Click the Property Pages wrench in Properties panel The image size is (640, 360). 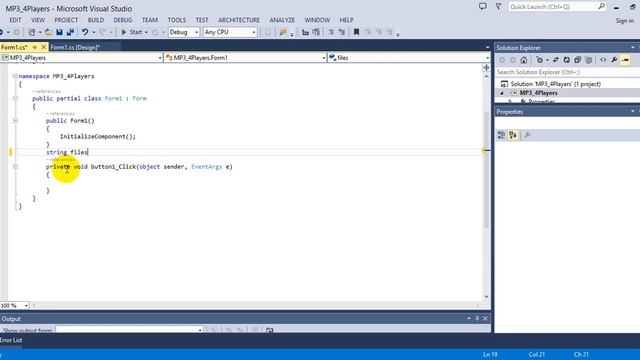click(x=527, y=135)
